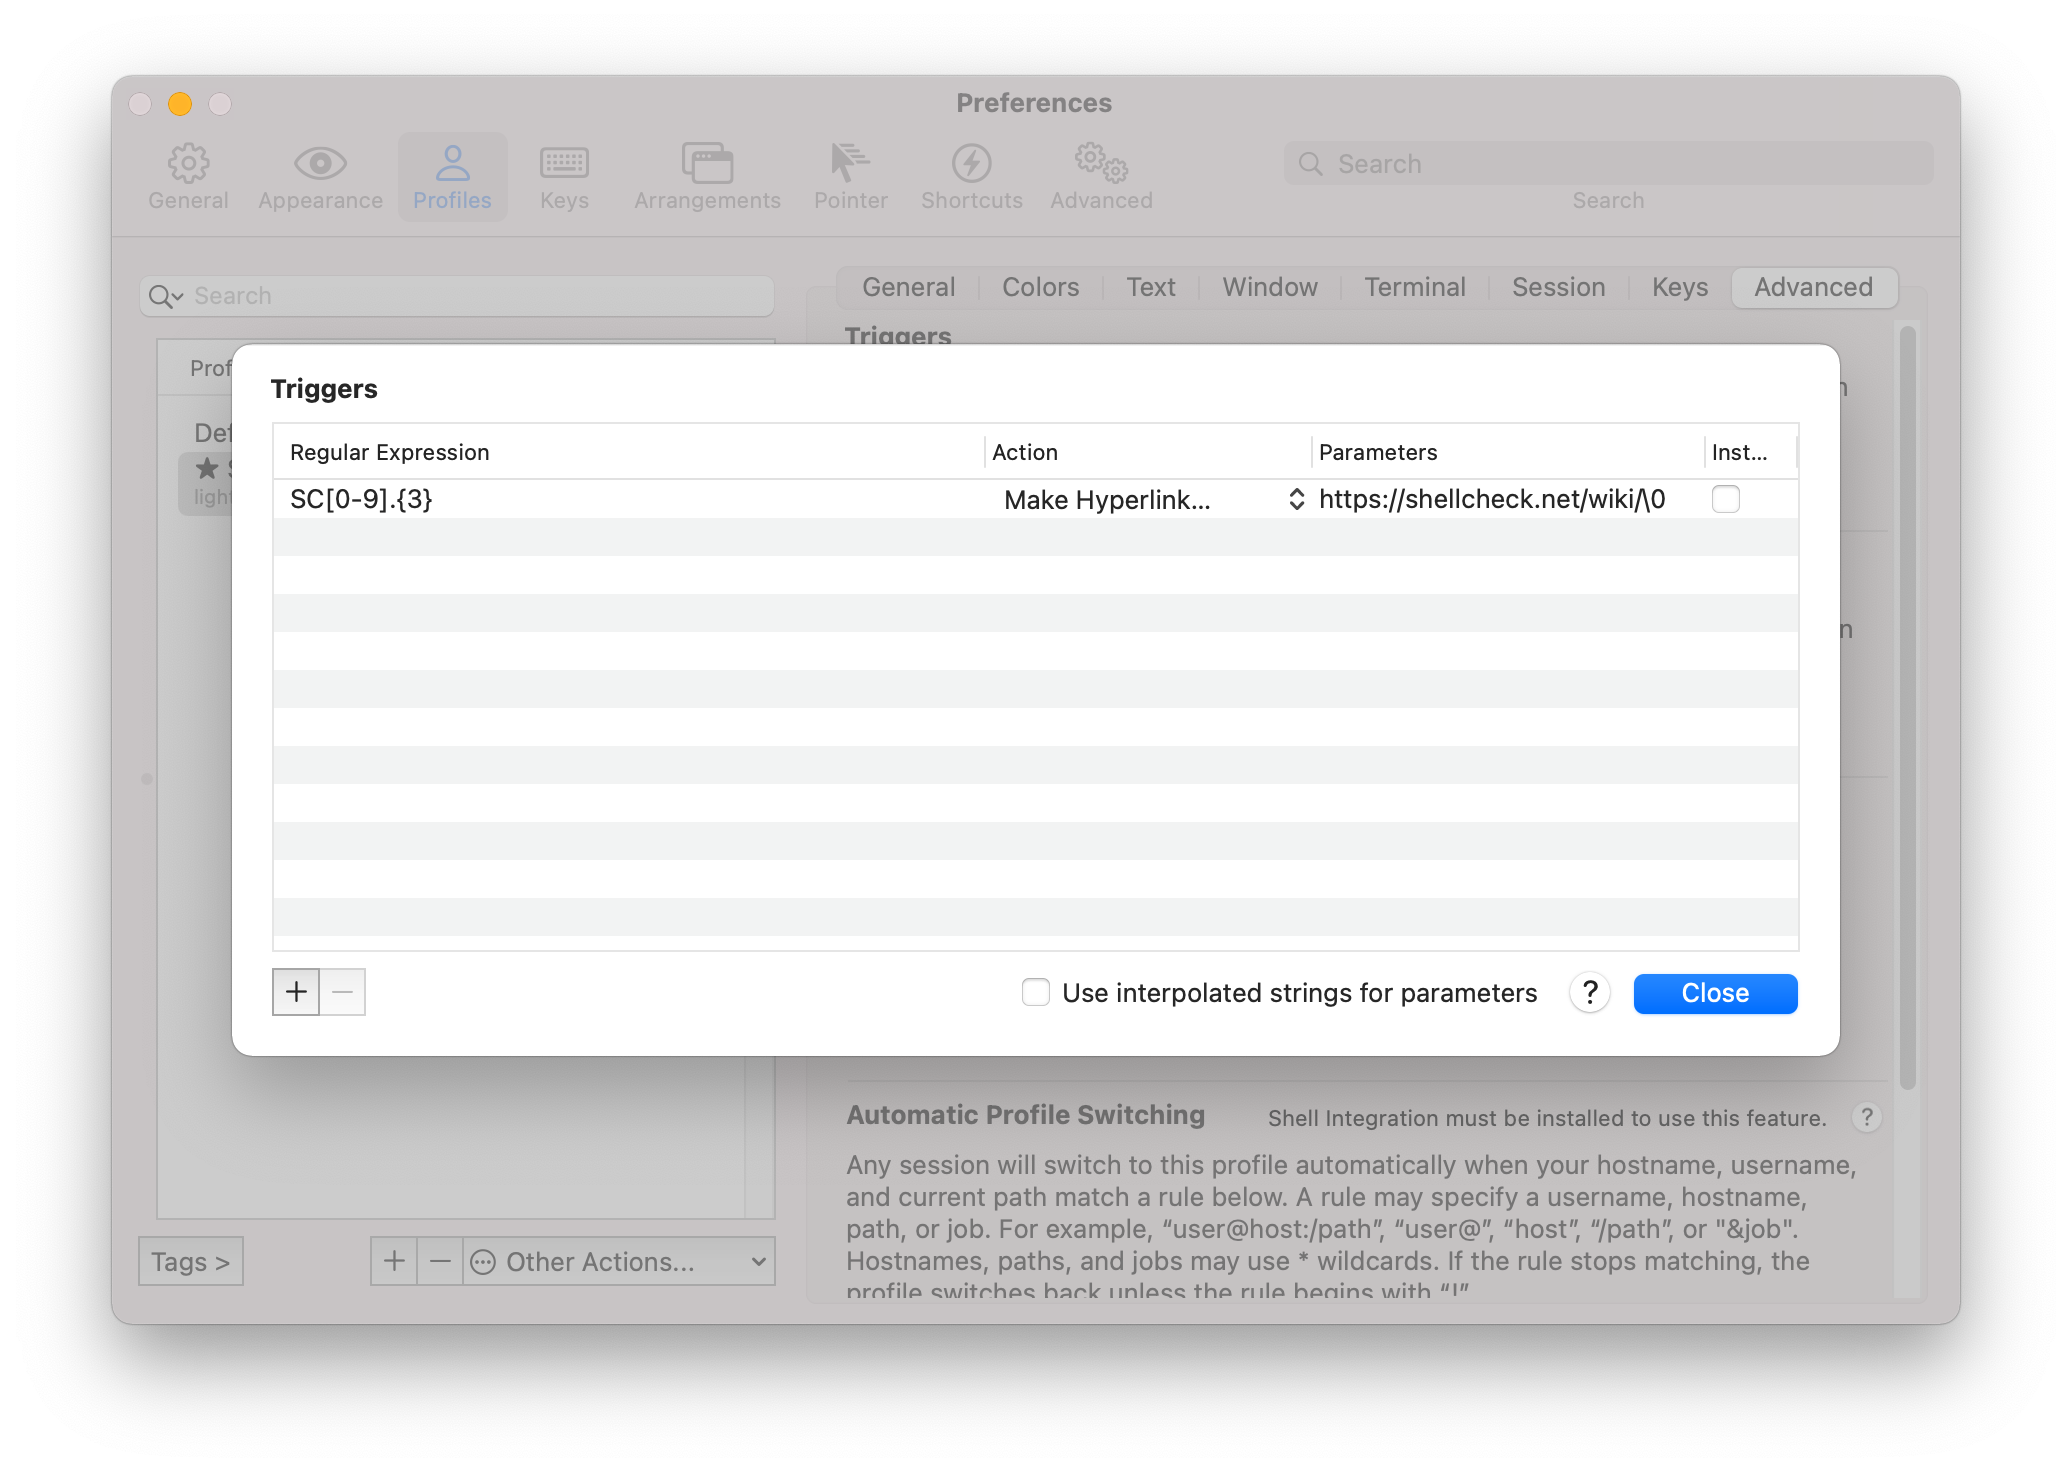
Task: Open the Arrangements windows icon
Action: tap(707, 163)
